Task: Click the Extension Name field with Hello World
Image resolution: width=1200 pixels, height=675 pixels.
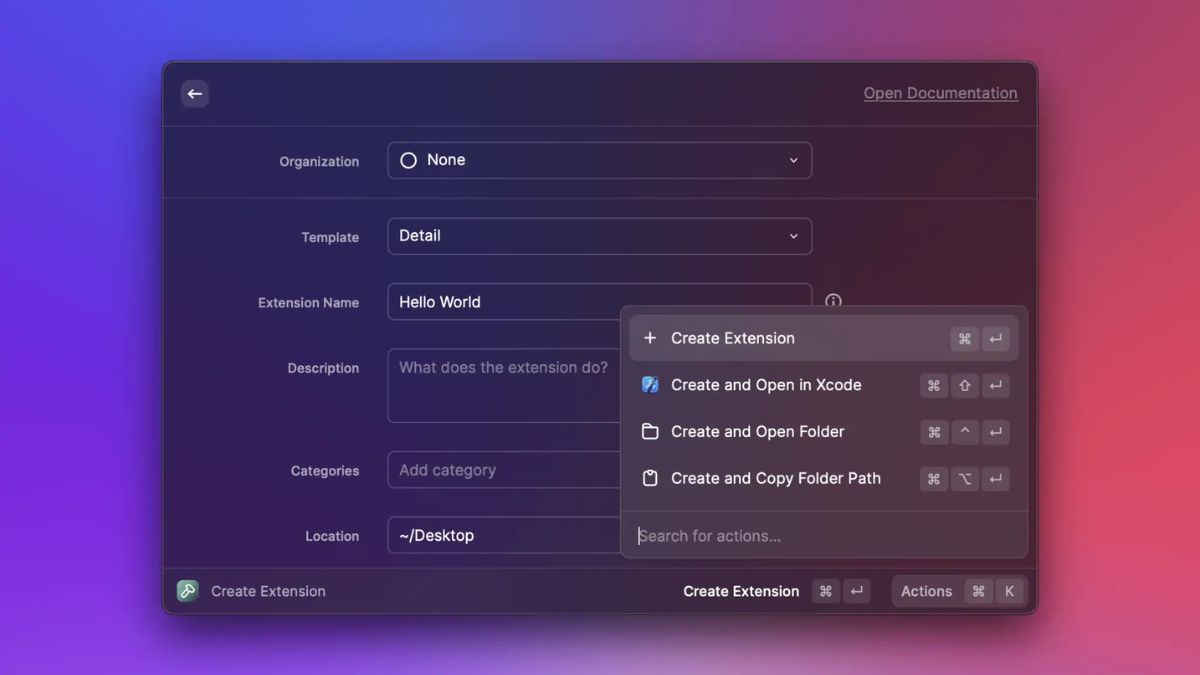Action: (x=599, y=302)
